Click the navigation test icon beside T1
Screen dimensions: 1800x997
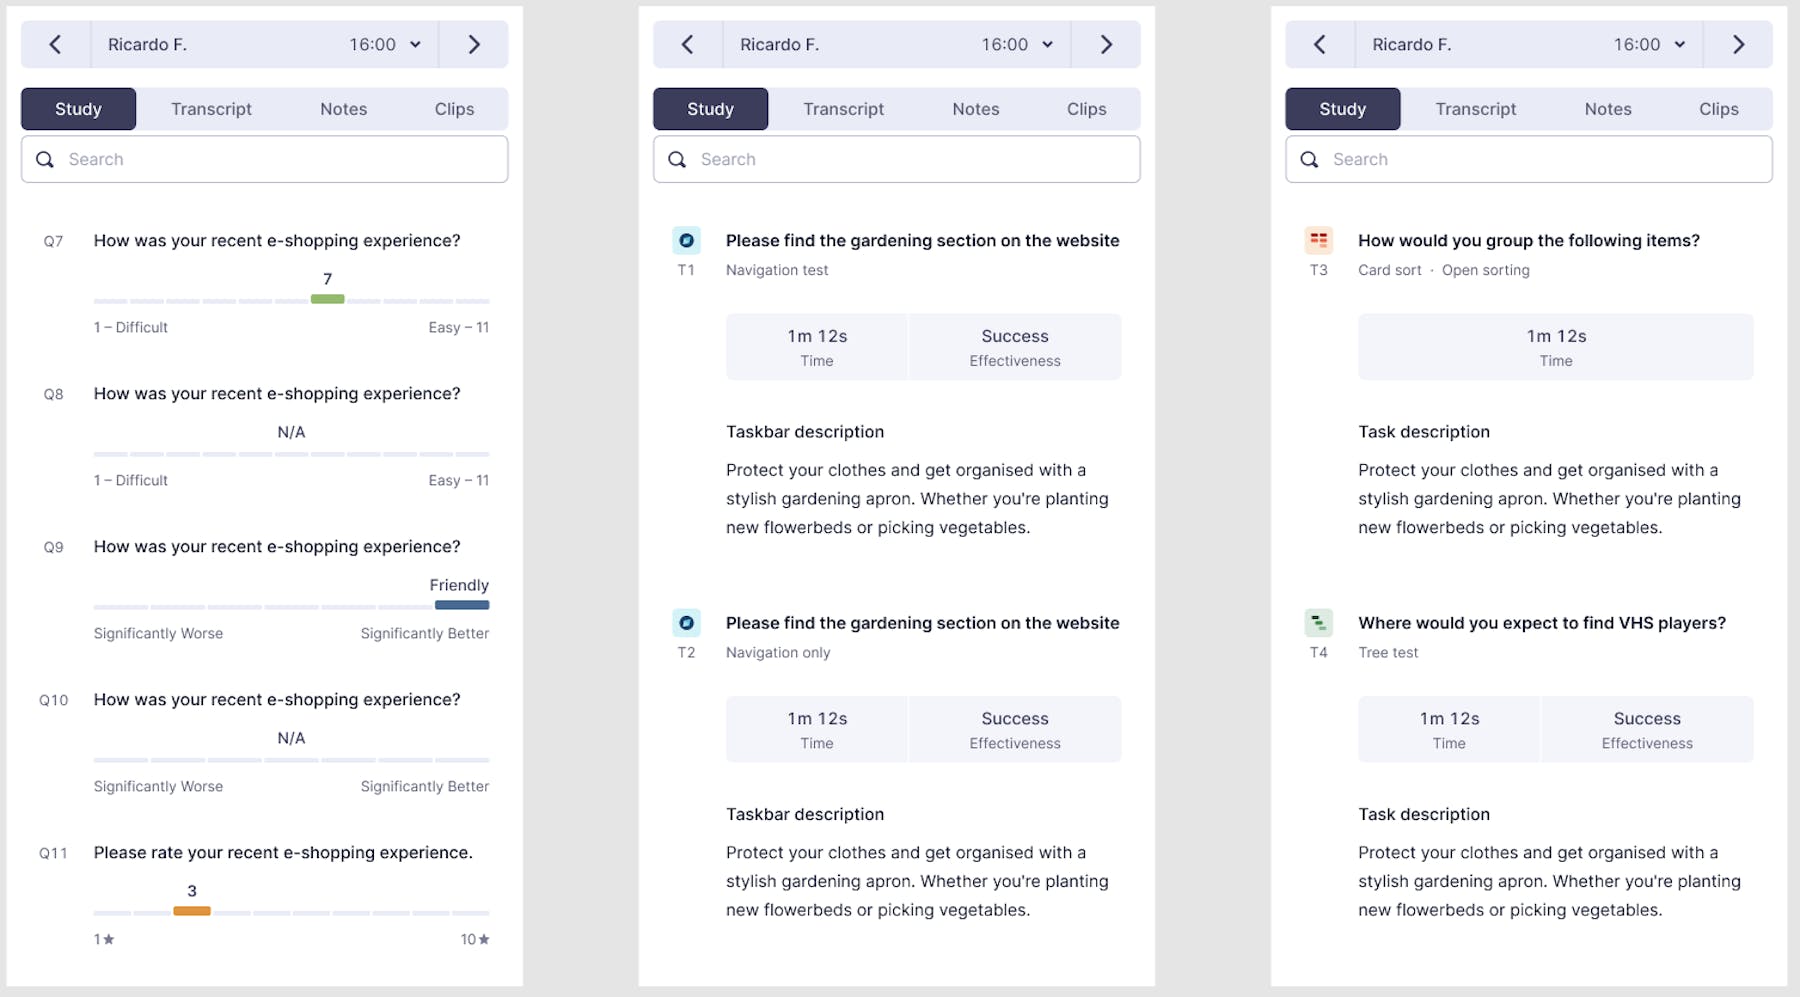687,240
